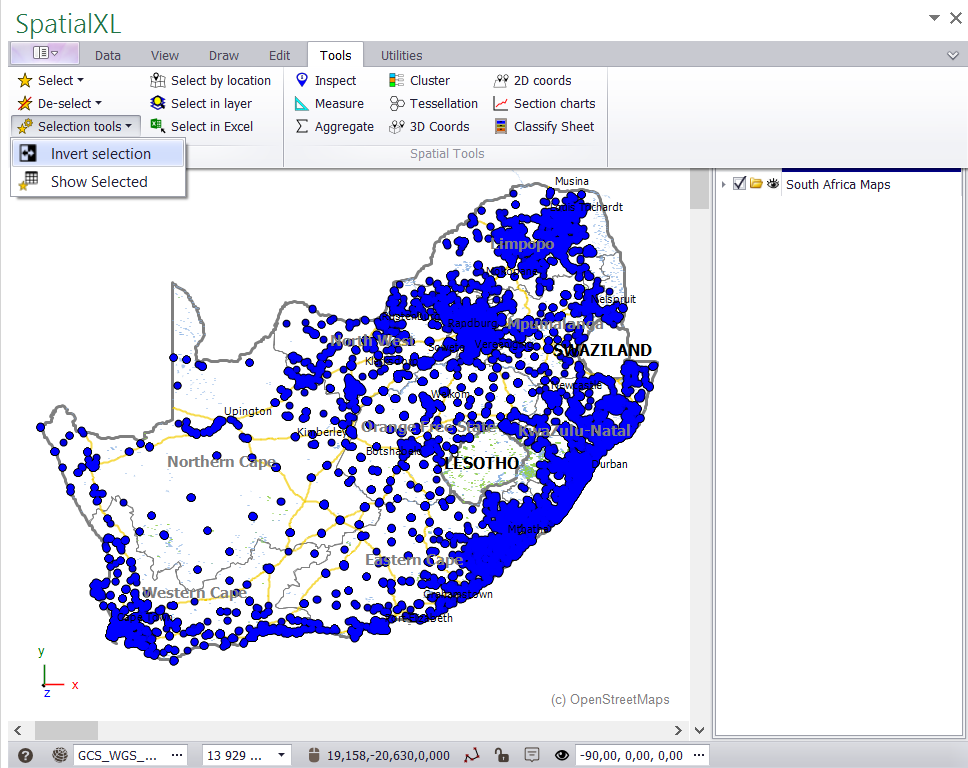
Task: Toggle the lock icon in status bar
Action: coord(502,755)
